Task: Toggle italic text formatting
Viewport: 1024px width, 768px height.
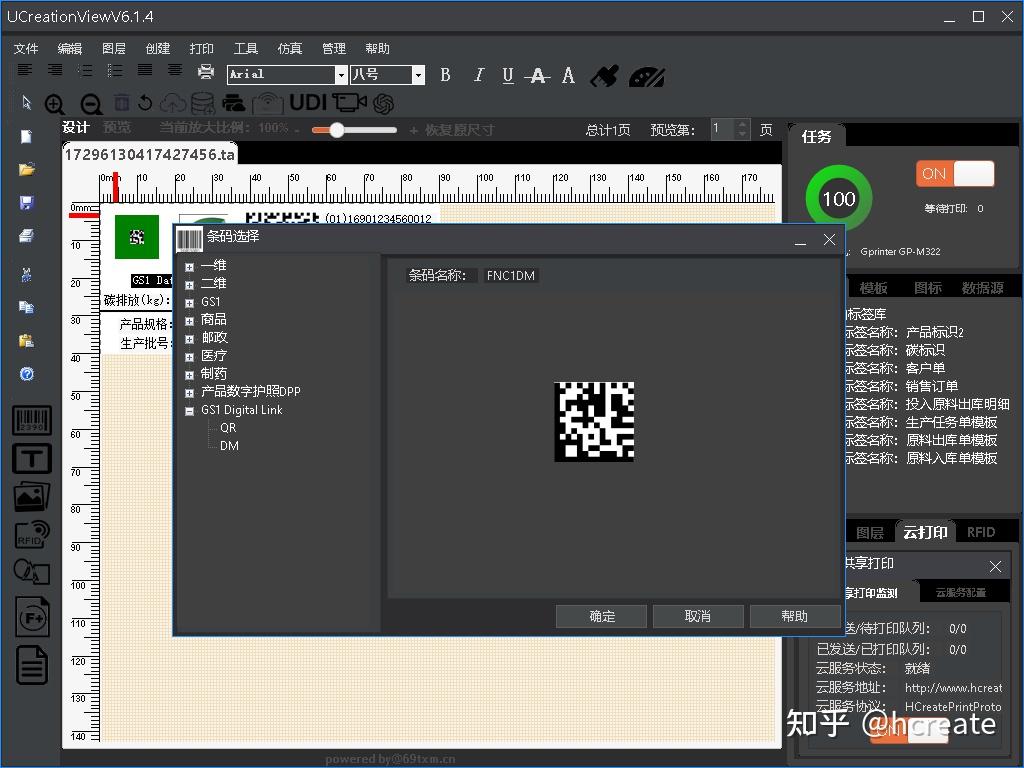Action: click(x=478, y=76)
